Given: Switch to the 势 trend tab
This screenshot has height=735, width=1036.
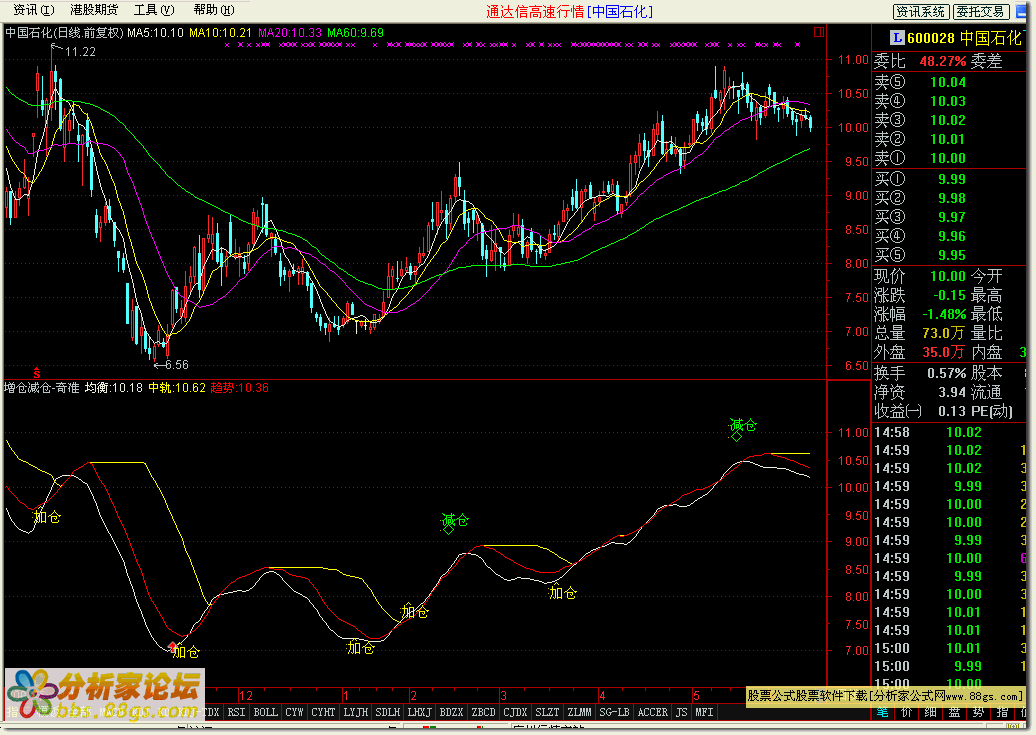Looking at the screenshot, I should pyautogui.click(x=978, y=712).
